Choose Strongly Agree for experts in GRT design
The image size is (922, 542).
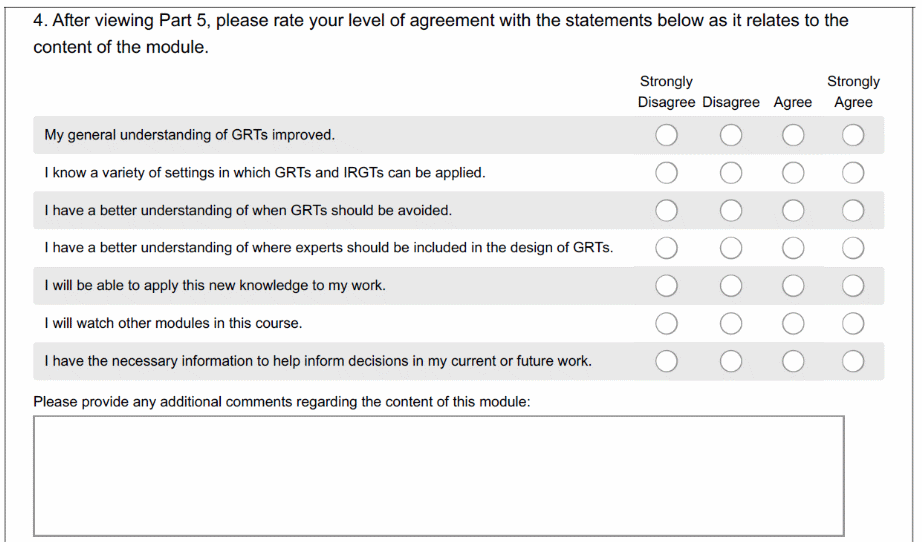pos(853,248)
